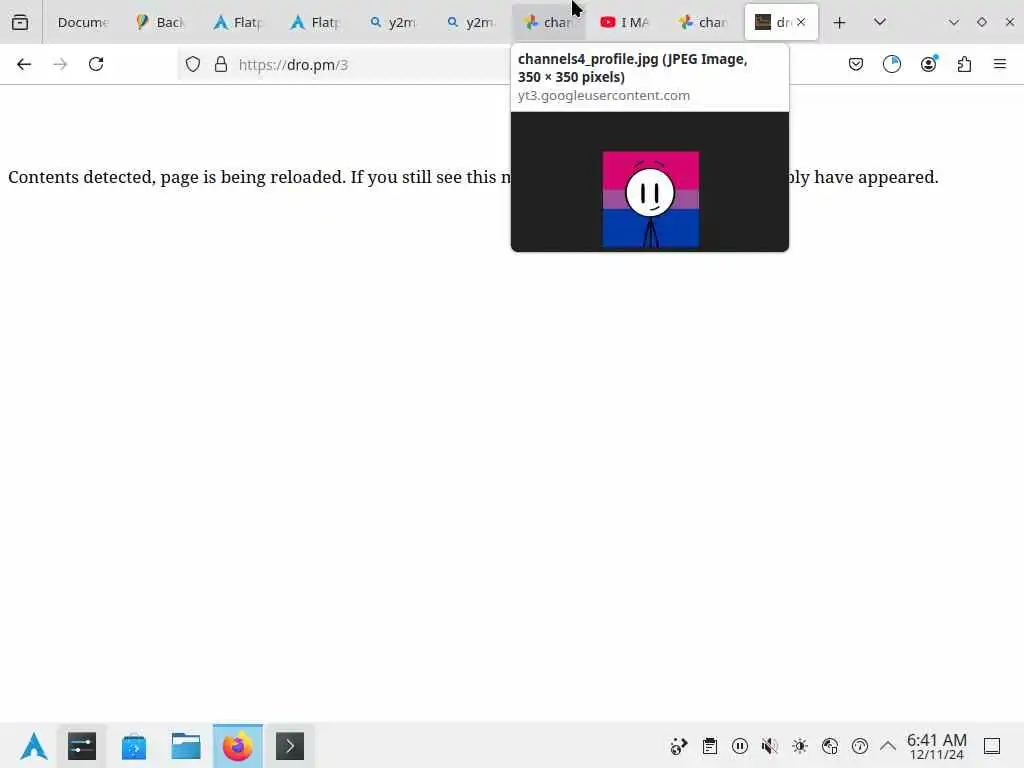Switch to the Back tab
Screen dimensions: 1024x768
tap(161, 22)
